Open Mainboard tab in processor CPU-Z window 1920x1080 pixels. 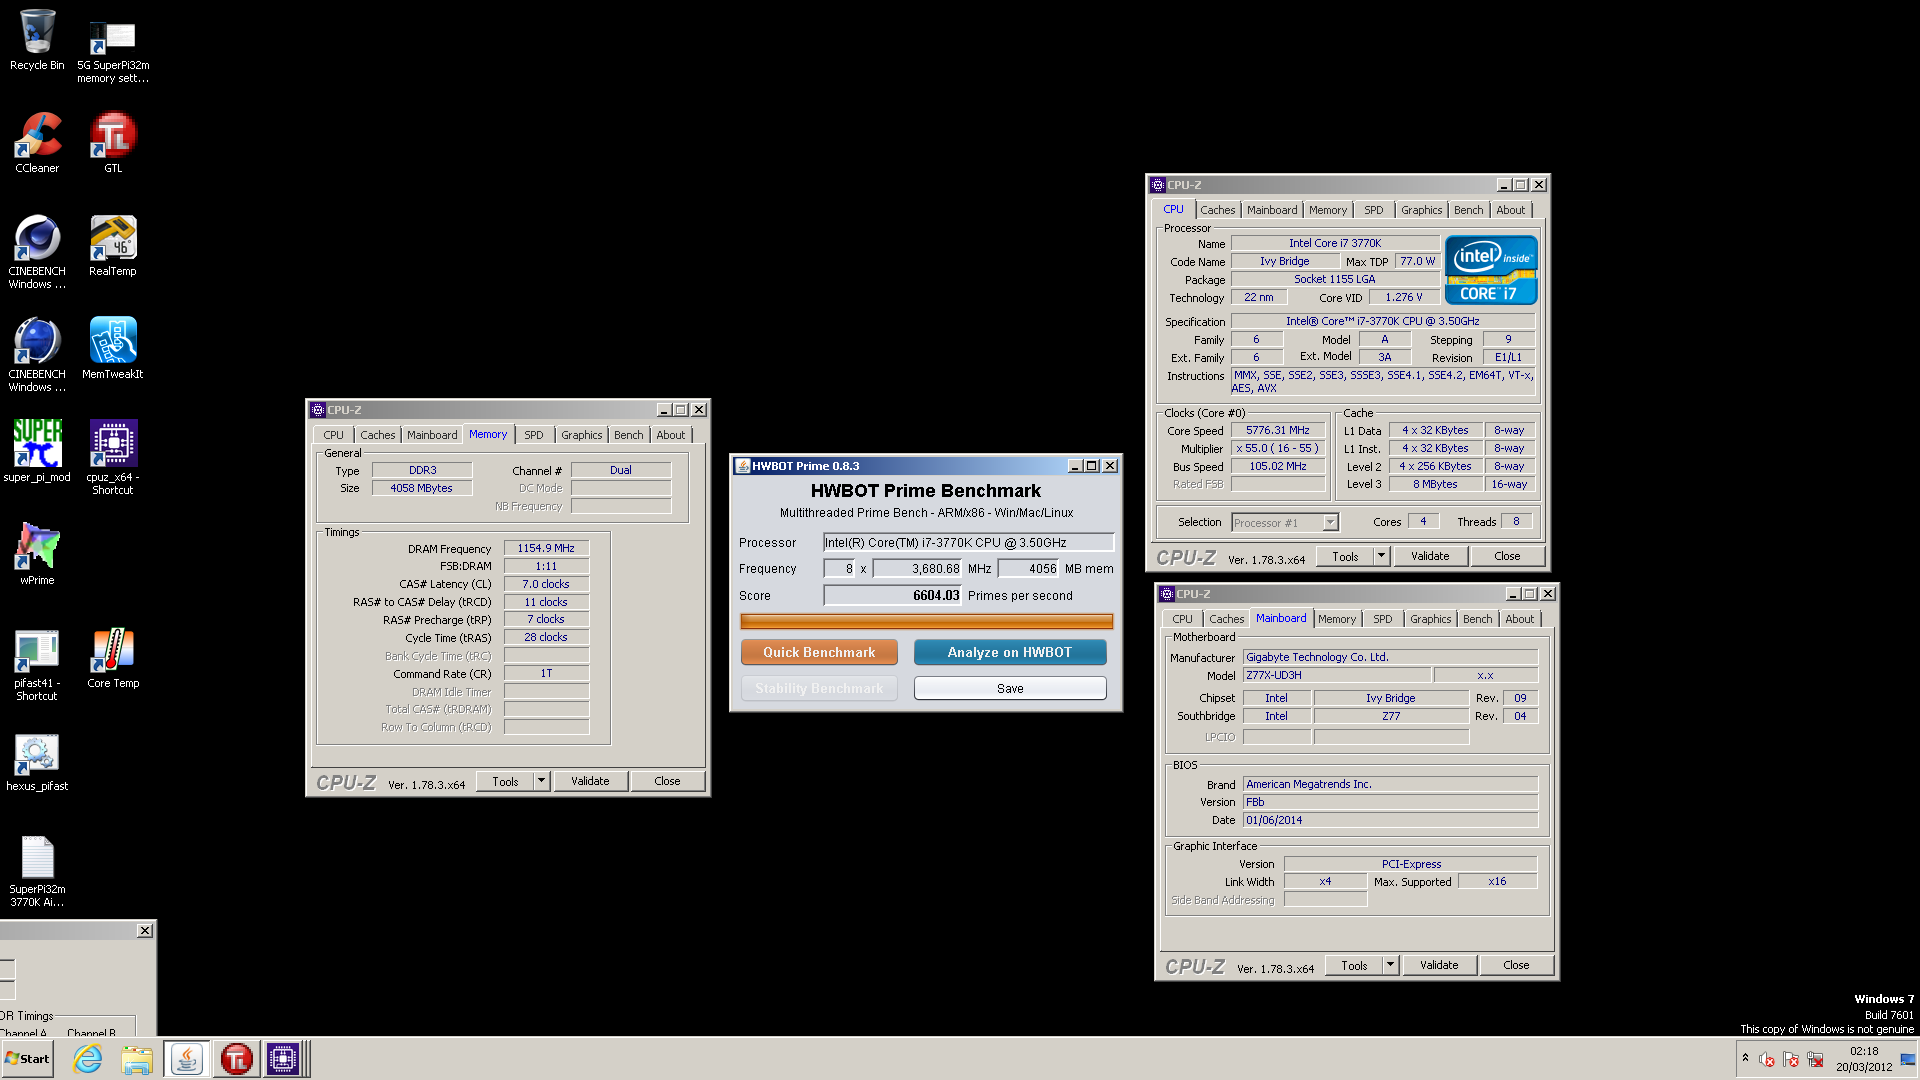click(x=1271, y=210)
